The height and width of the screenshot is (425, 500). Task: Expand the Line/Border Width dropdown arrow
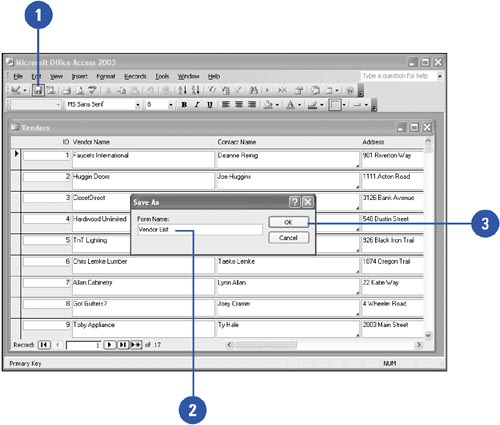[x=344, y=105]
